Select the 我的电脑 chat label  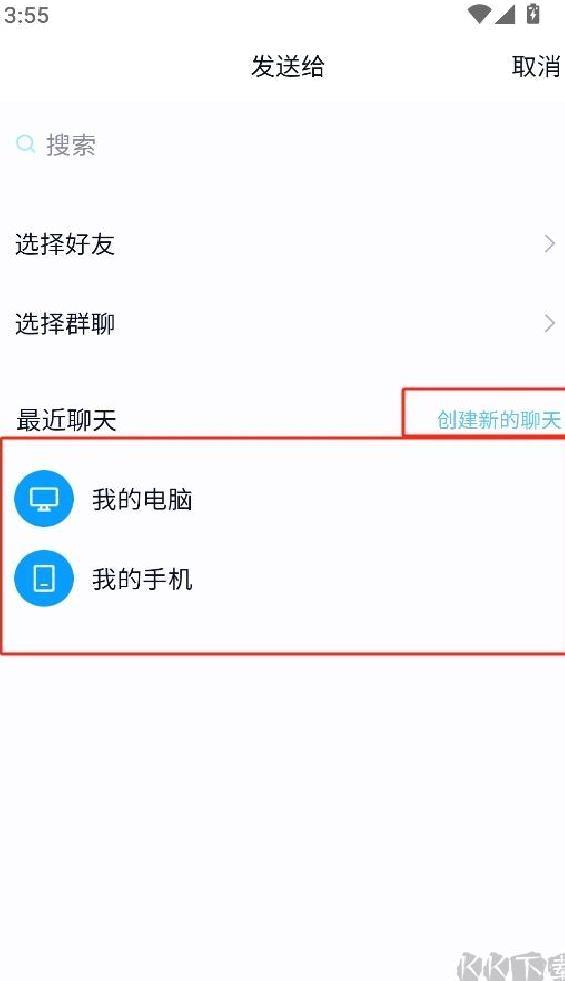(142, 499)
